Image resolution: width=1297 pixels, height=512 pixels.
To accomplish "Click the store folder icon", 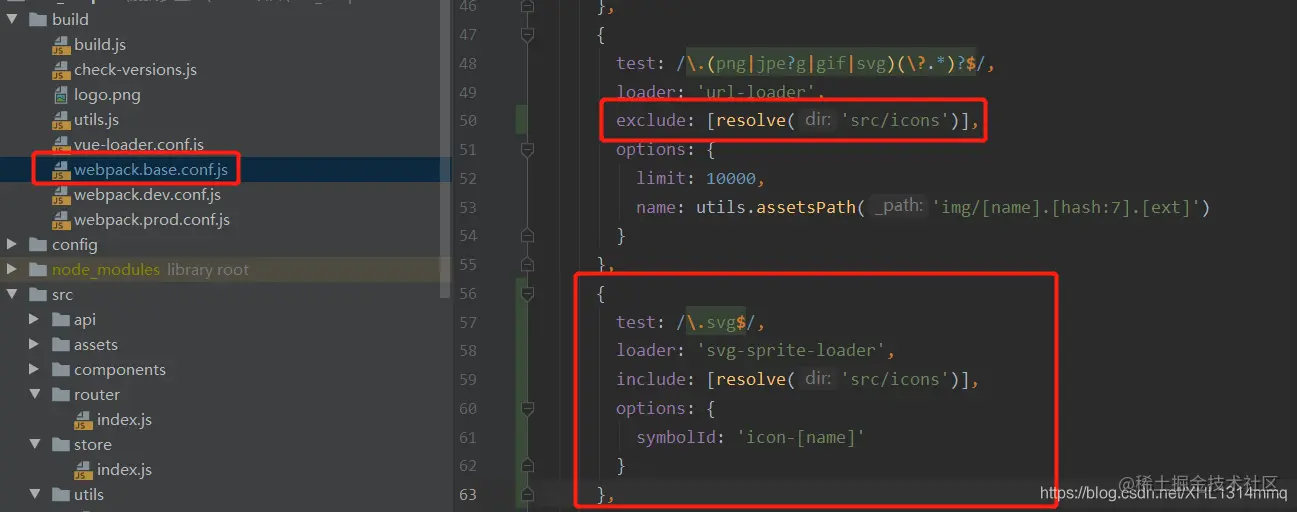I will tap(59, 445).
